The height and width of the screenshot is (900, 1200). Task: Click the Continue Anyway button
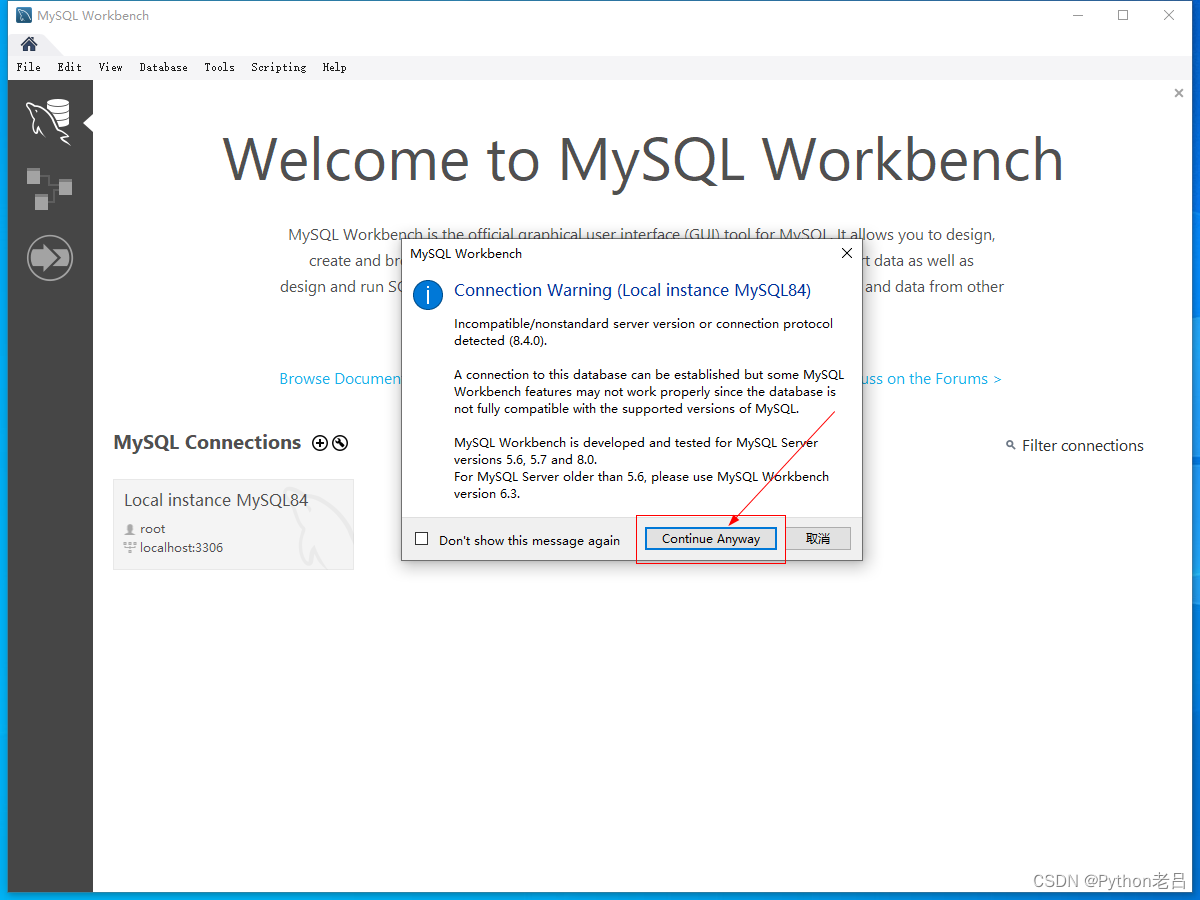coord(711,538)
